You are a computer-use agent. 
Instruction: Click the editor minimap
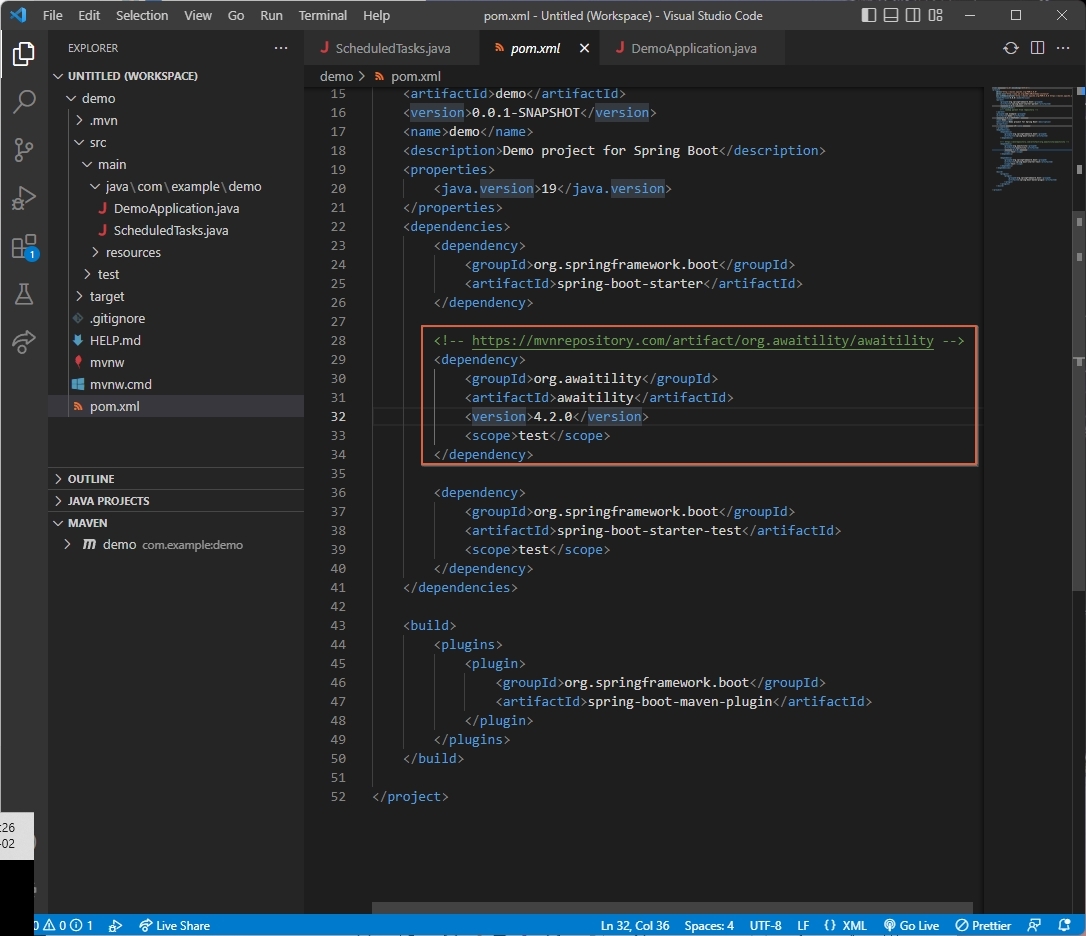[x=1032, y=139]
